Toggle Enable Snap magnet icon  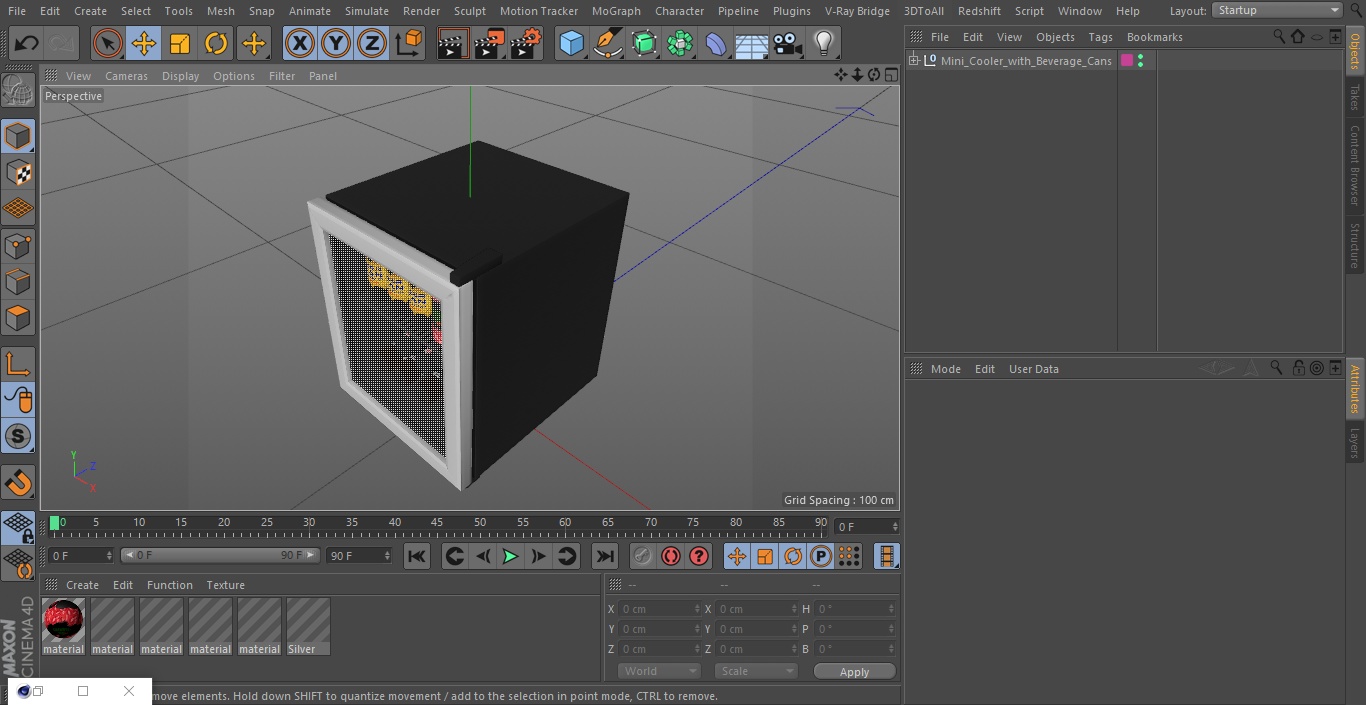coord(18,482)
